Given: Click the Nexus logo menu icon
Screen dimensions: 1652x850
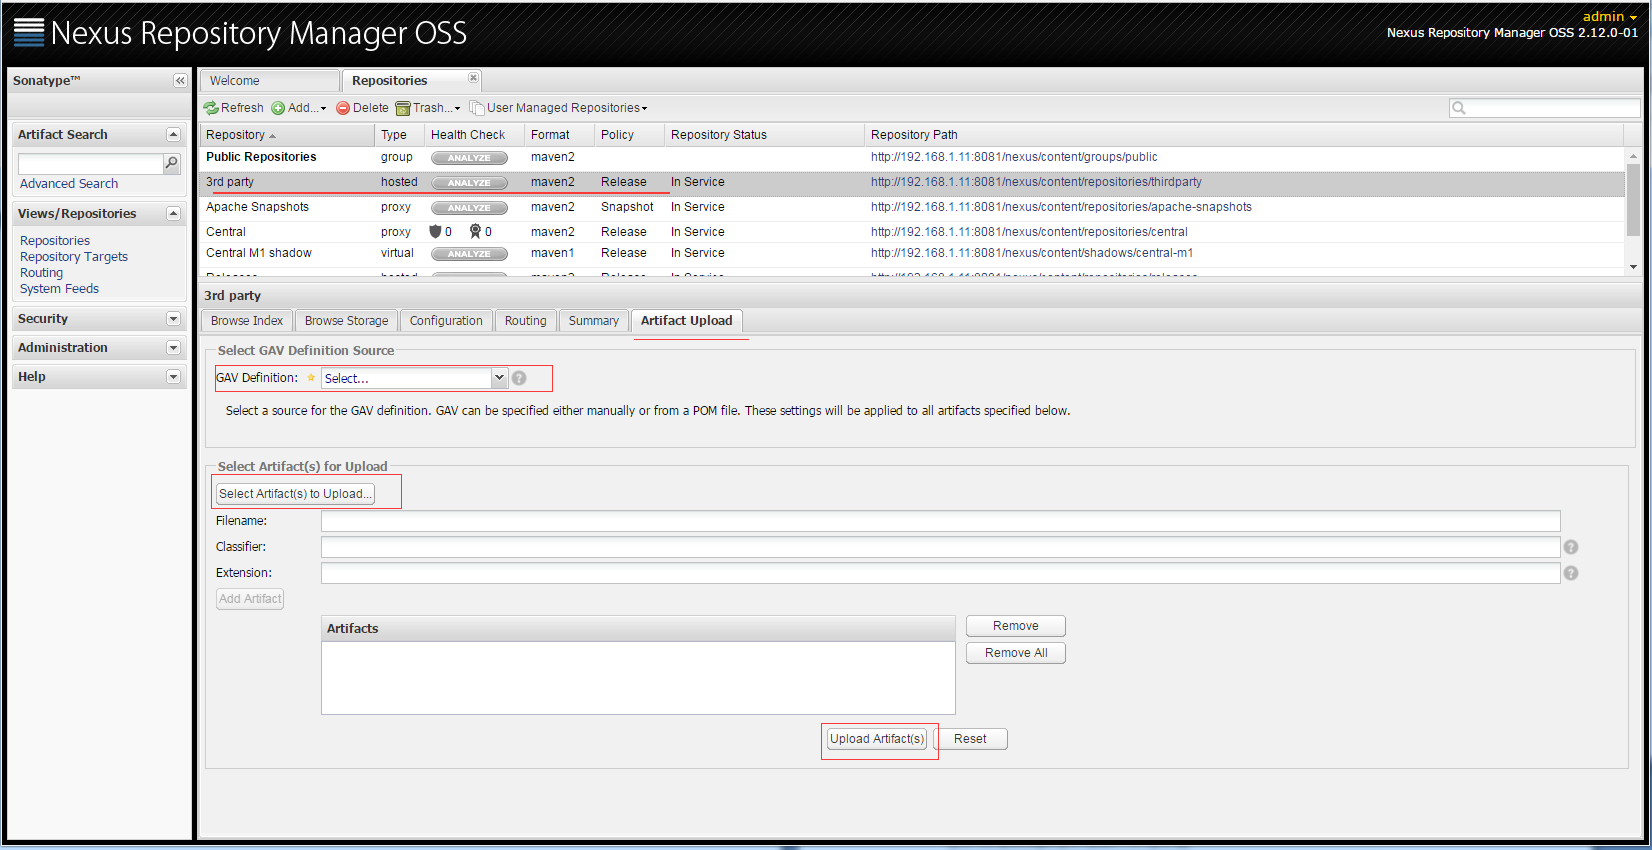Looking at the screenshot, I should 29,33.
